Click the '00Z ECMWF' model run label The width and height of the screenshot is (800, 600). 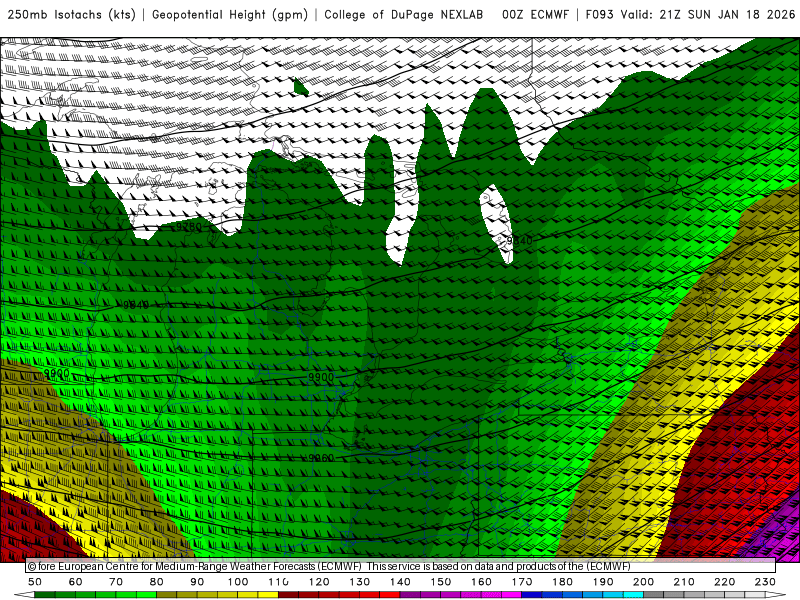pyautogui.click(x=535, y=15)
